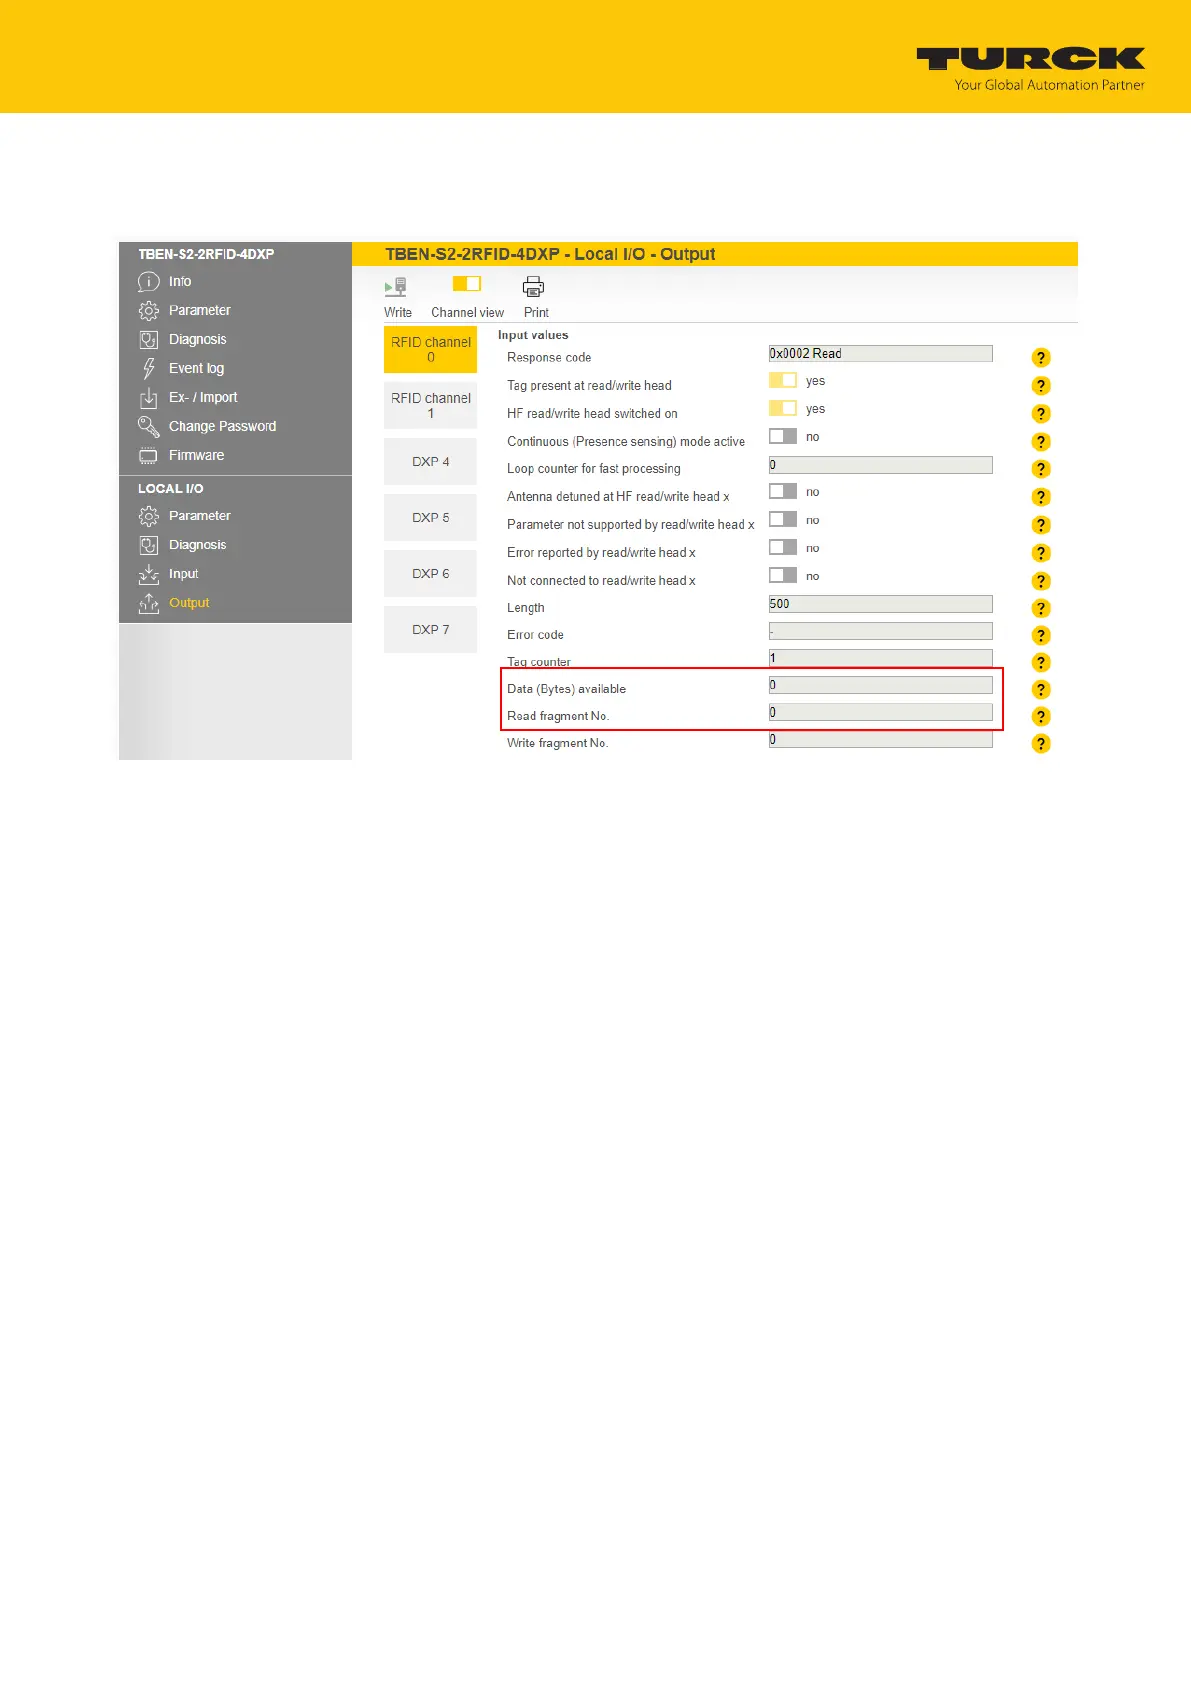
Task: Select the RFID channel 0 tab
Action: (431, 349)
